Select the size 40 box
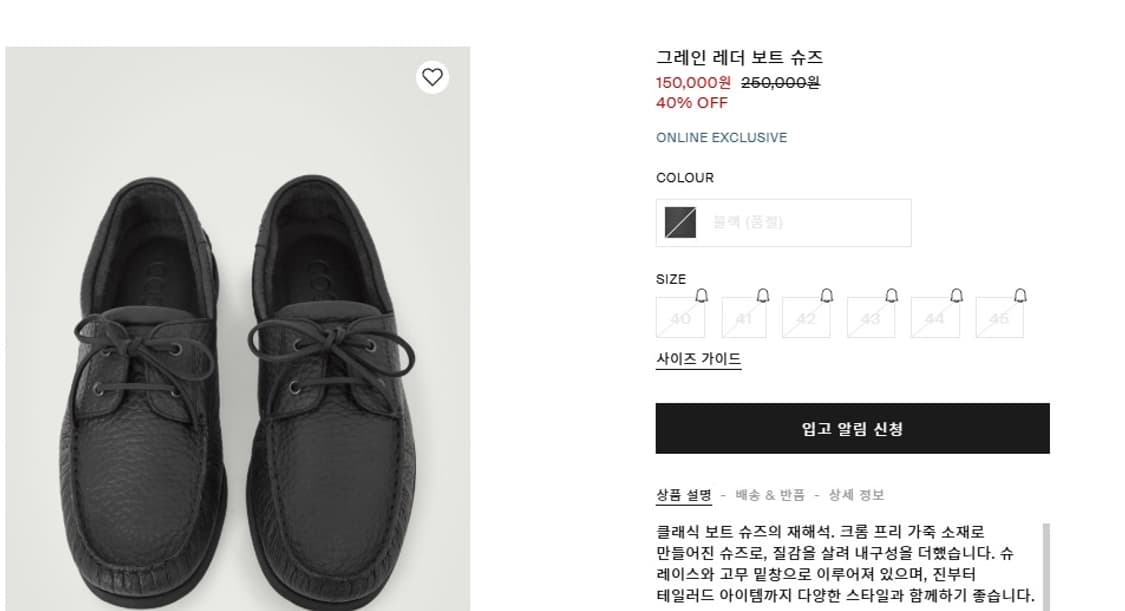 pyautogui.click(x=680, y=318)
